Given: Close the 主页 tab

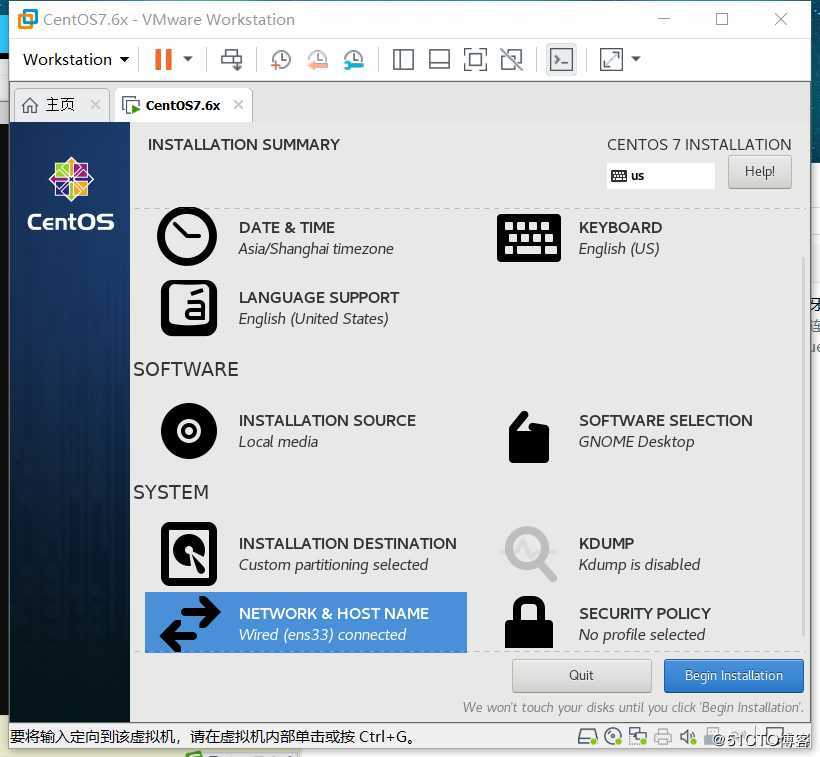Looking at the screenshot, I should pyautogui.click(x=95, y=105).
